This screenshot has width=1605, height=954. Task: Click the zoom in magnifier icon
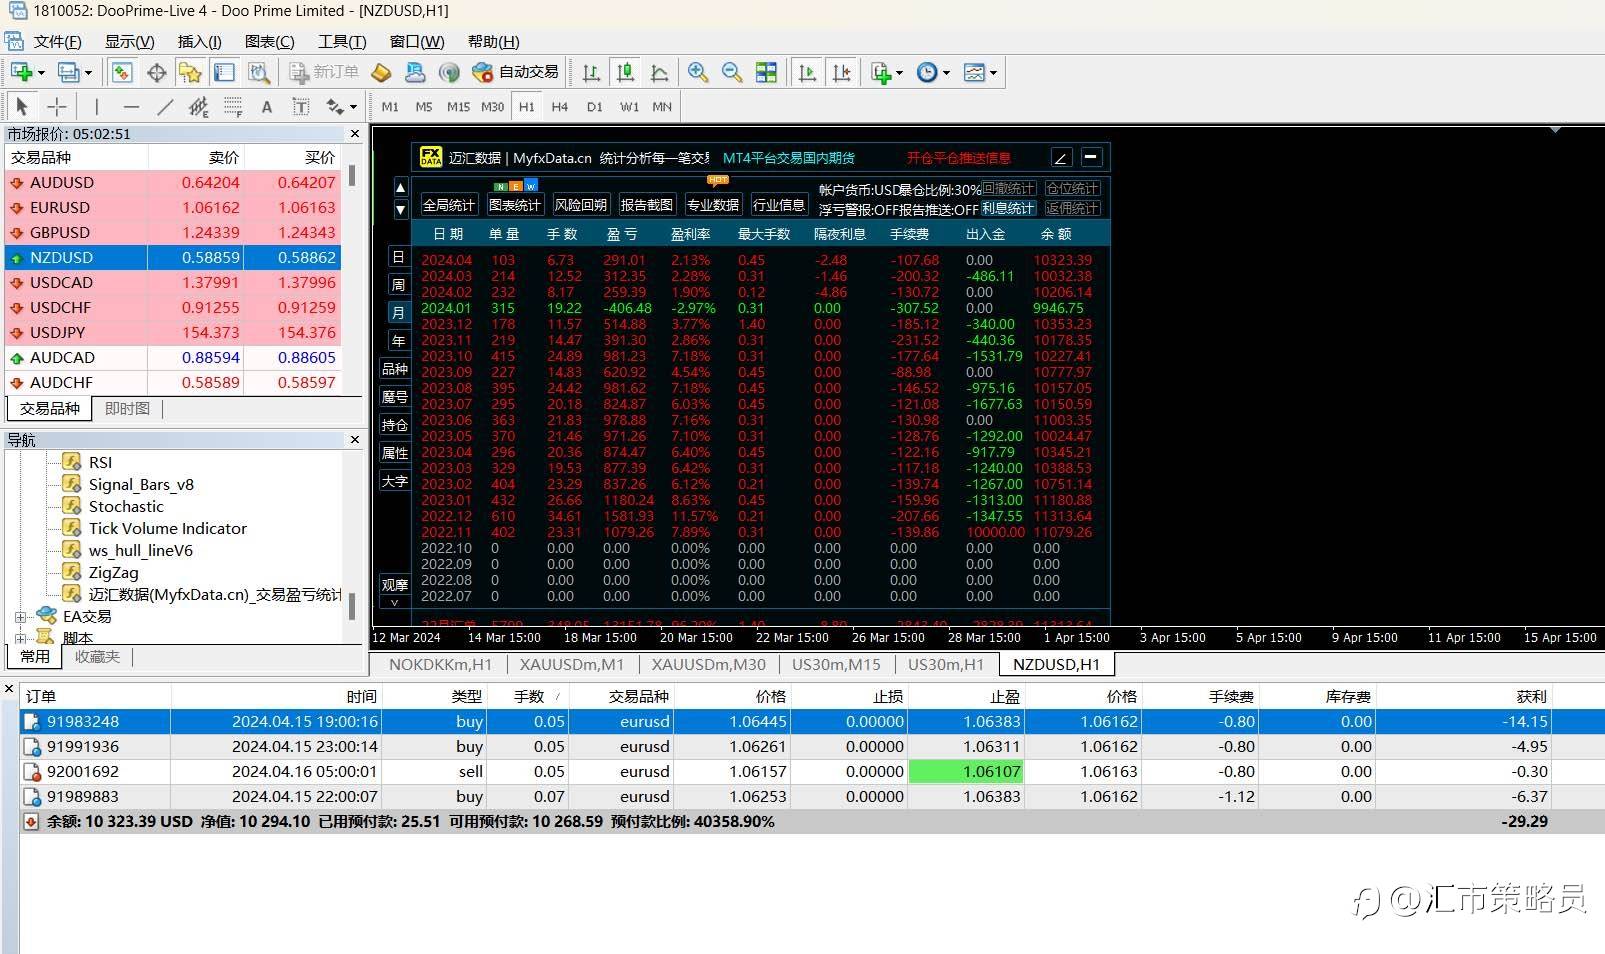(698, 72)
